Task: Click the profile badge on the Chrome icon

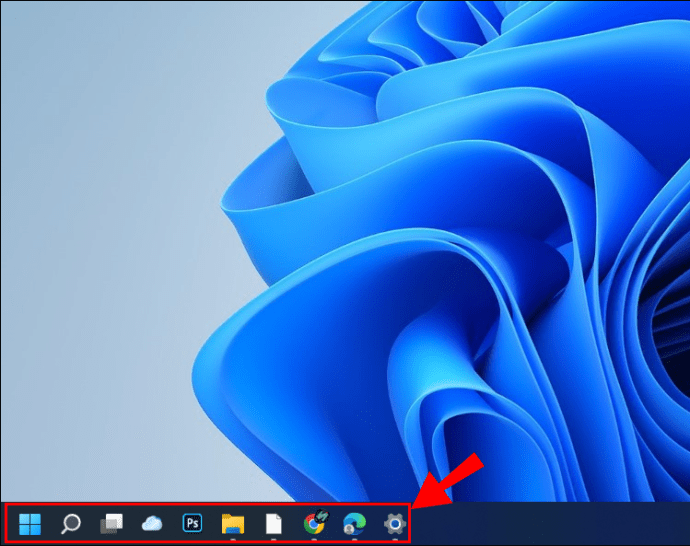Action: pos(322,514)
